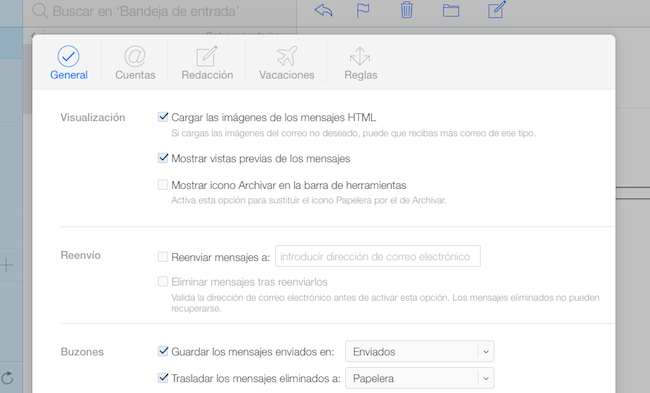Open the General preferences tab
Viewport: 650px width, 393px height.
[68, 63]
